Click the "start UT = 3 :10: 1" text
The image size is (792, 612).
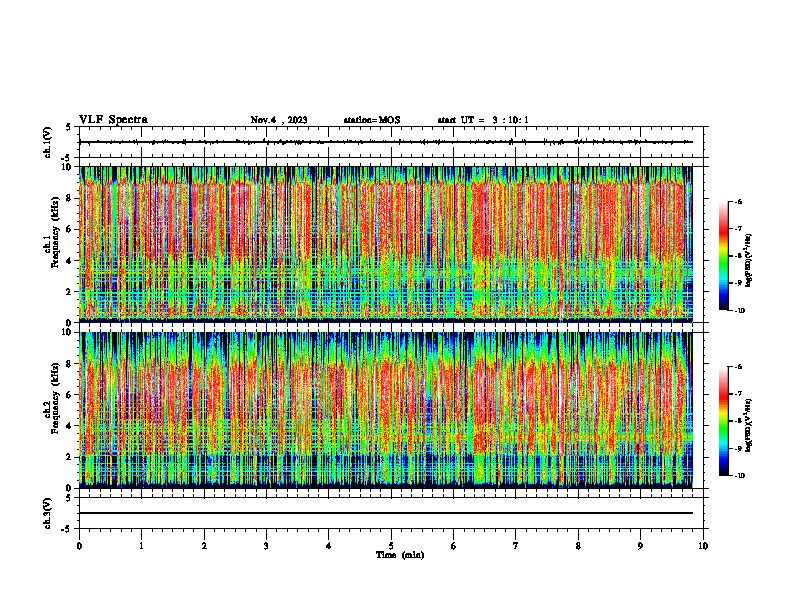coord(483,120)
